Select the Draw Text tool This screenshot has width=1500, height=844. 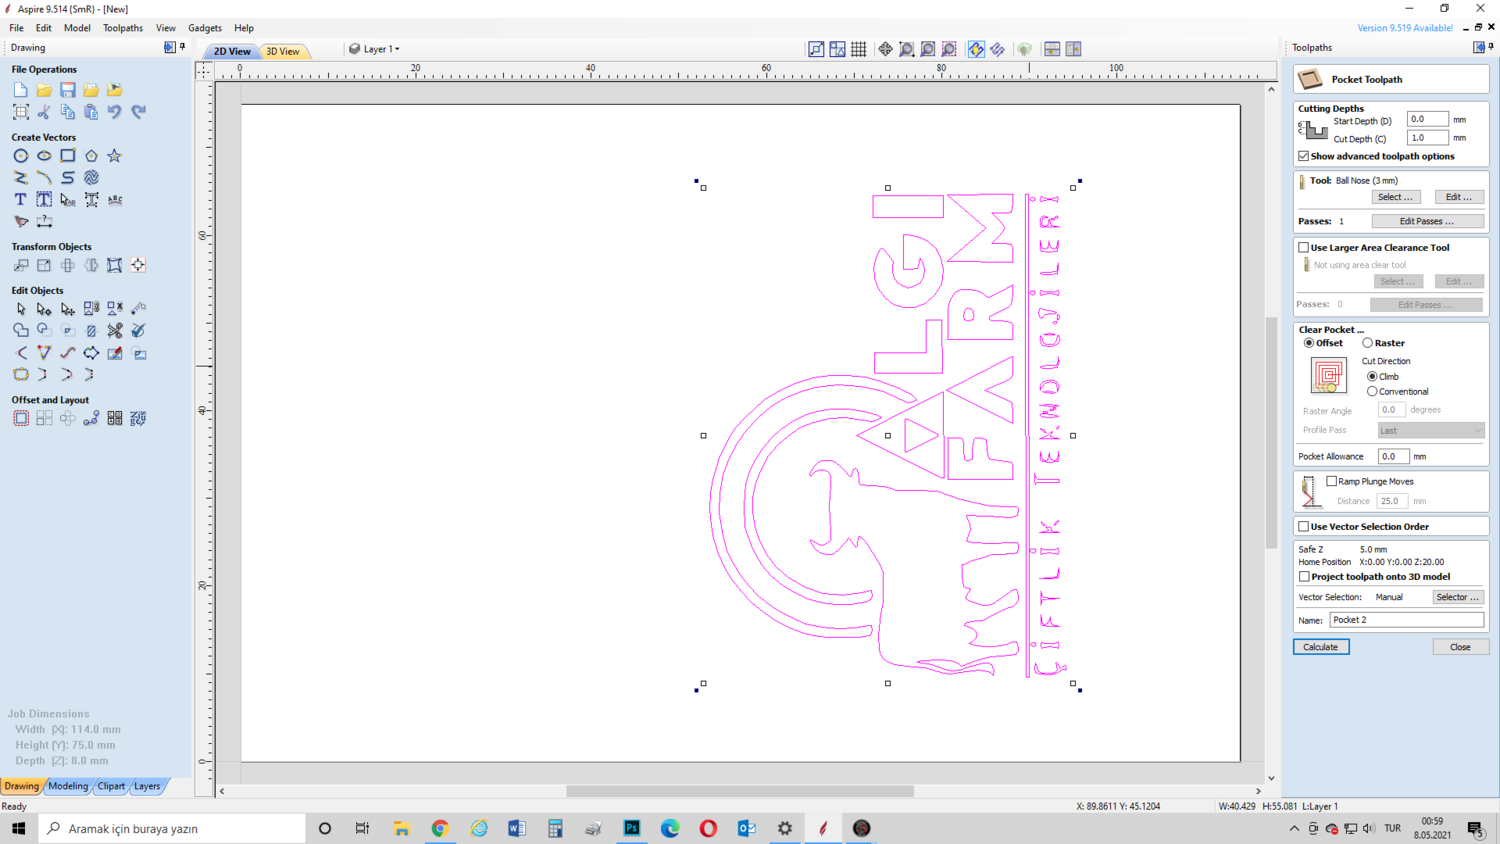(20, 200)
